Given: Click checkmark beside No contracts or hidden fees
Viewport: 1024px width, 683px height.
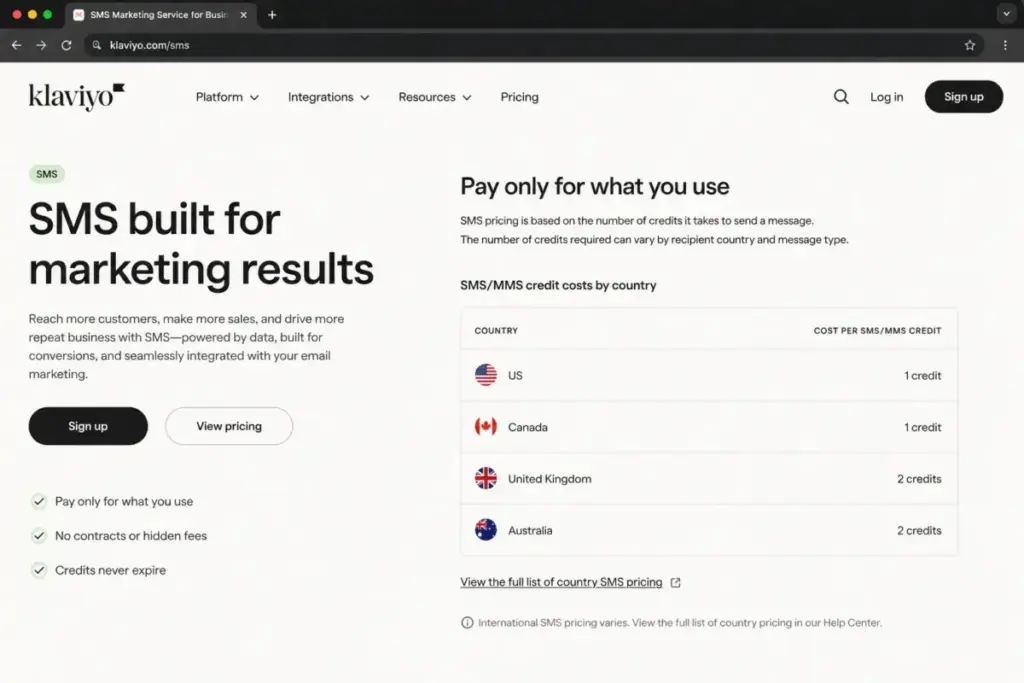Looking at the screenshot, I should pyautogui.click(x=39, y=535).
